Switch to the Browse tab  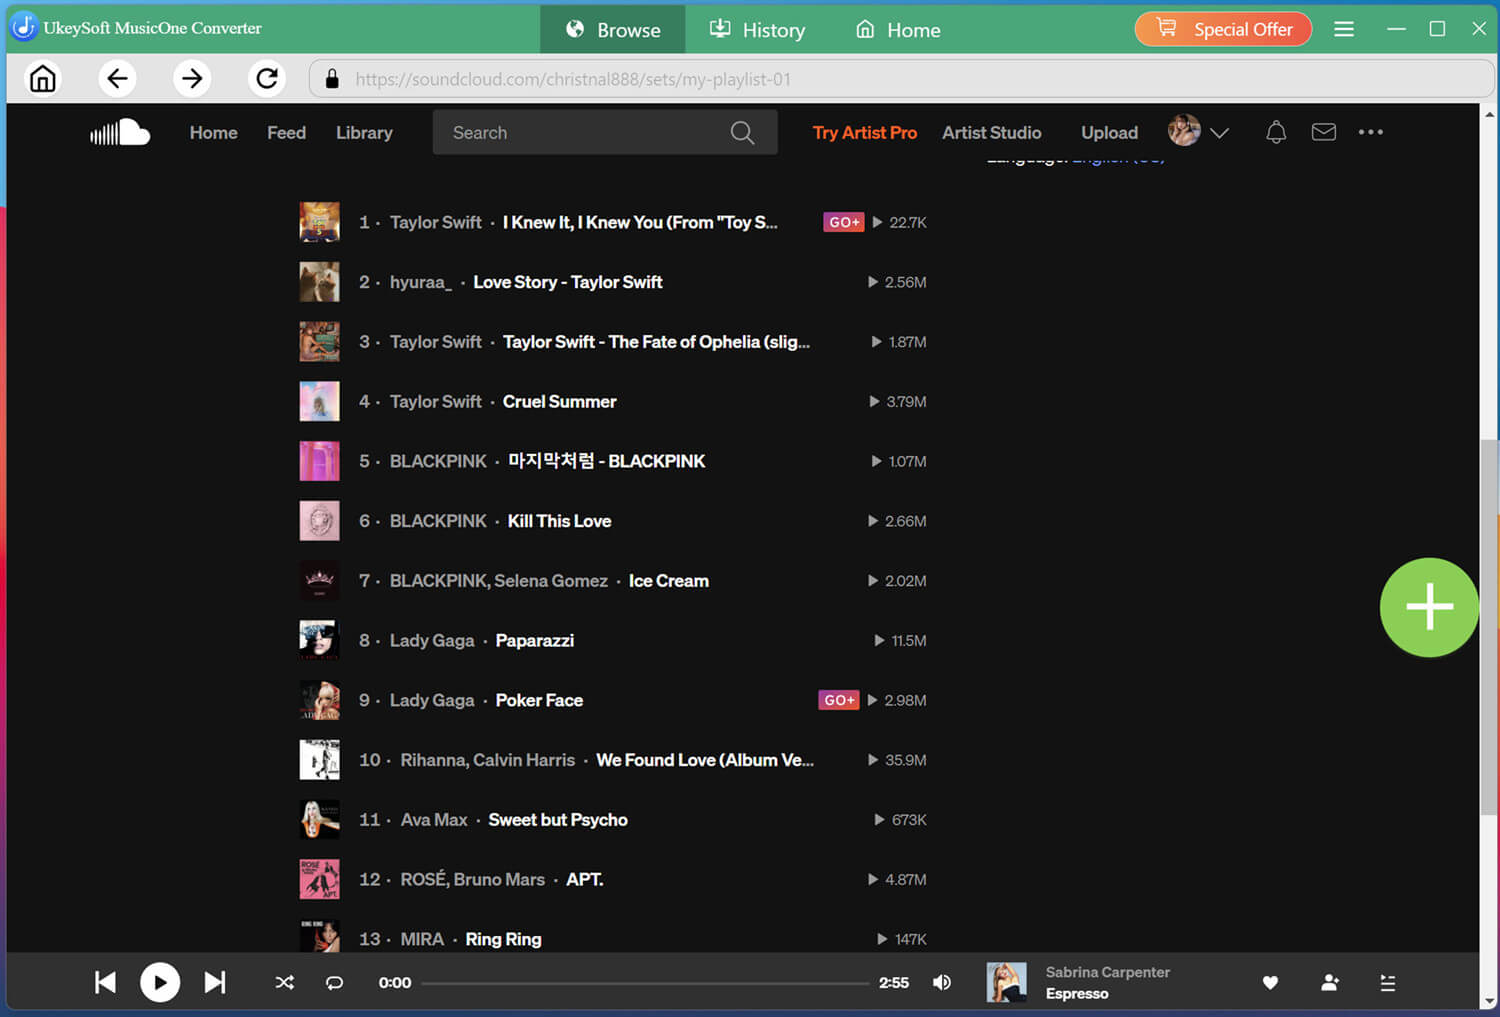[x=613, y=30]
